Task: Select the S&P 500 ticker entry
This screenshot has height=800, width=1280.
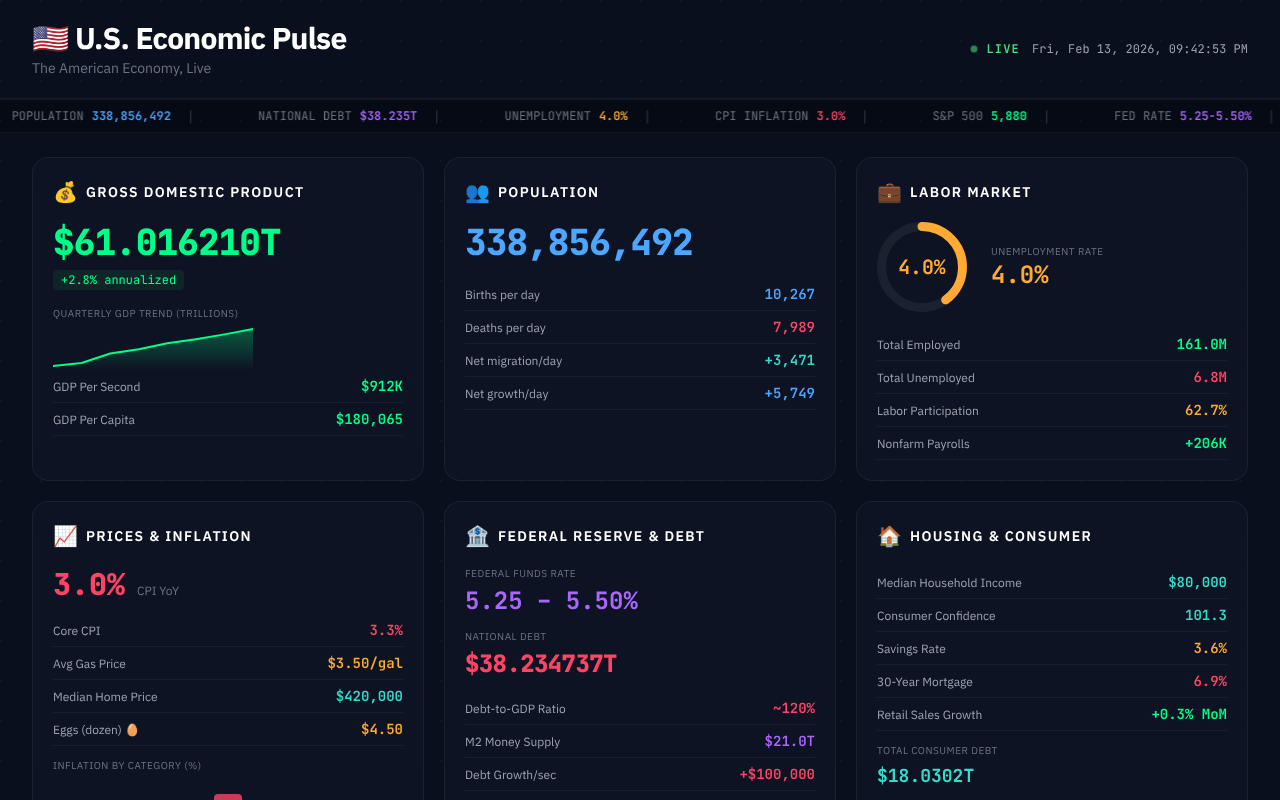Action: point(980,115)
